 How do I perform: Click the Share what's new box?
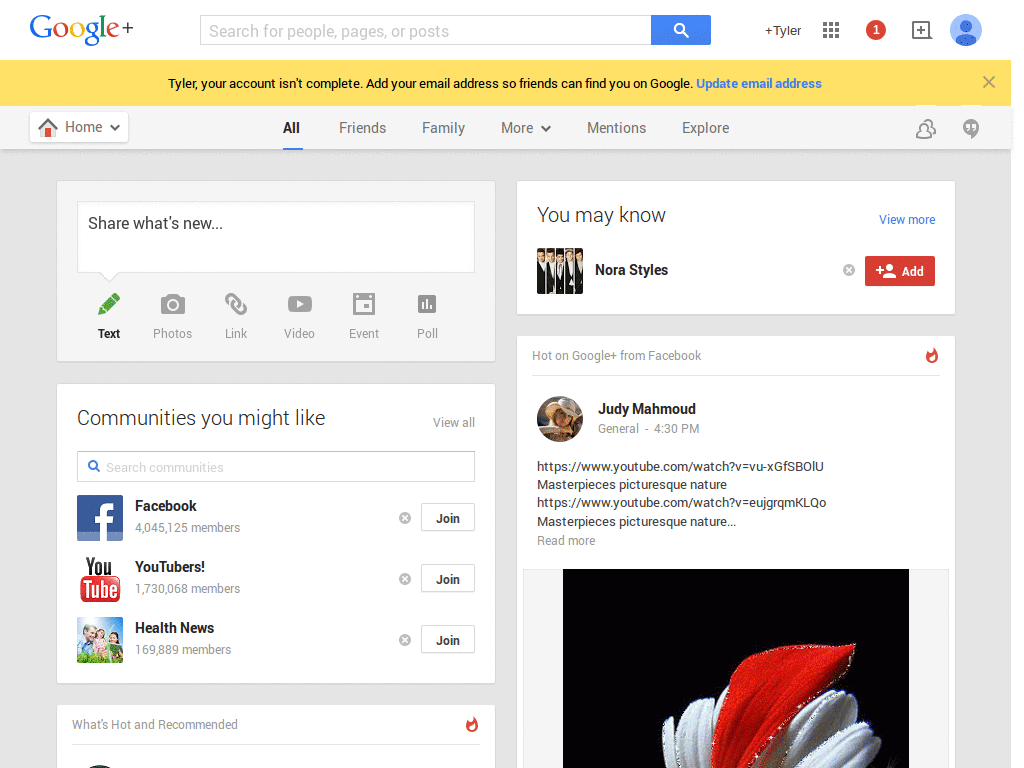[276, 237]
